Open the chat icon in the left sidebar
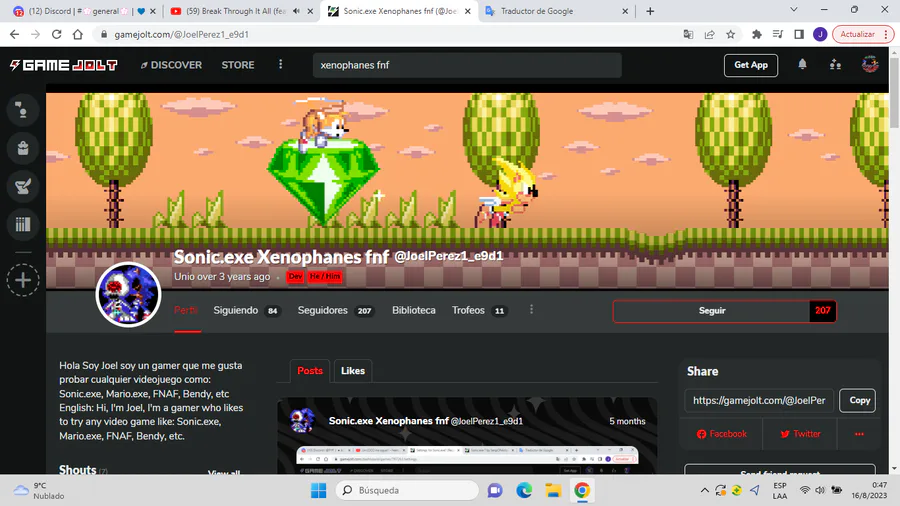 (23, 110)
